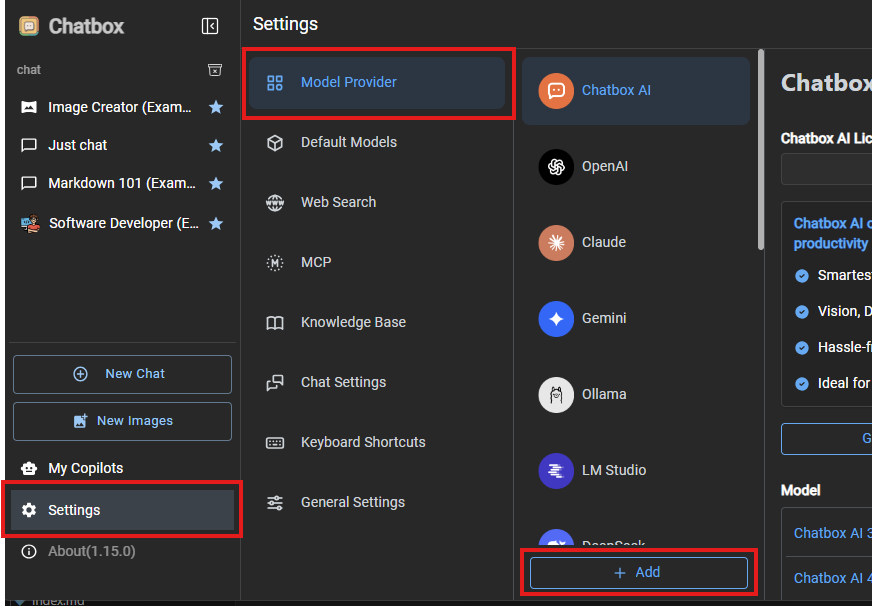
Task: Click the Knowledge Base book icon
Action: point(275,323)
